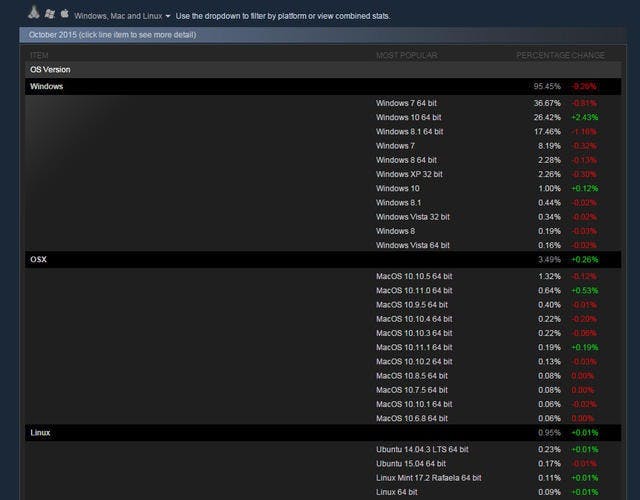Screen dimensions: 640x500
Task: Select the Windows category row
Action: pos(323,87)
